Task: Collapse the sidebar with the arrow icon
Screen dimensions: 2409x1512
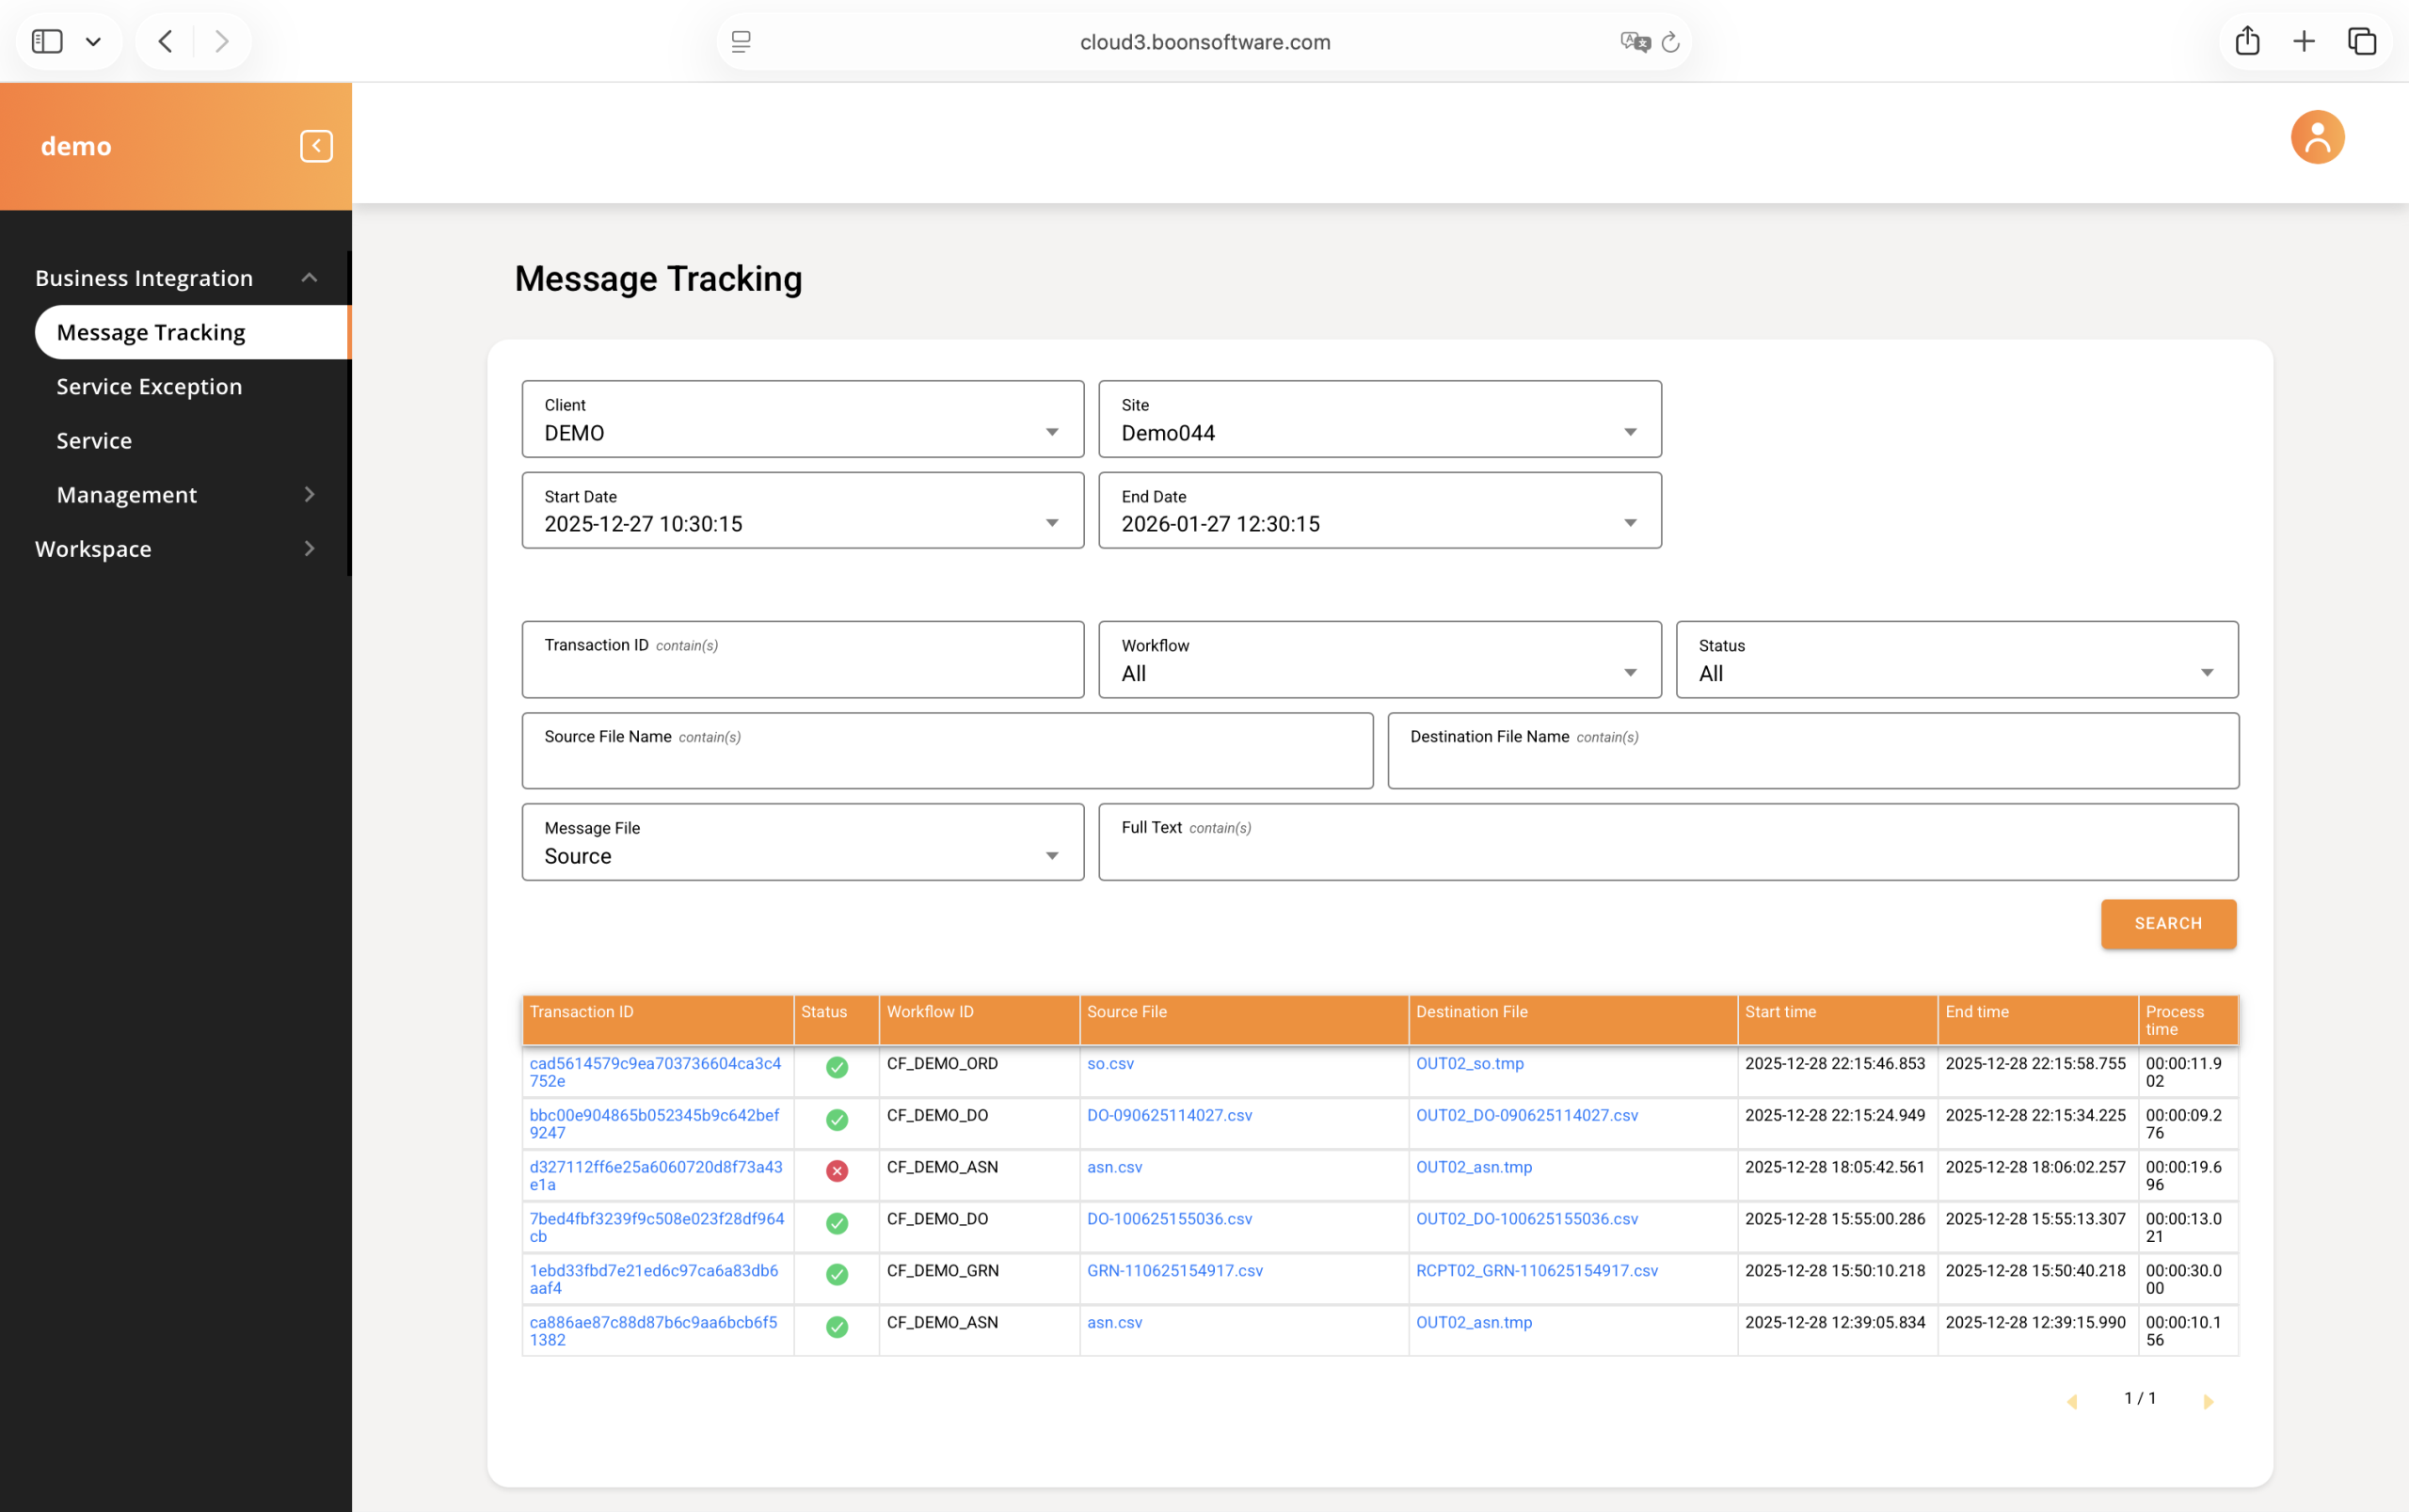Action: [316, 146]
